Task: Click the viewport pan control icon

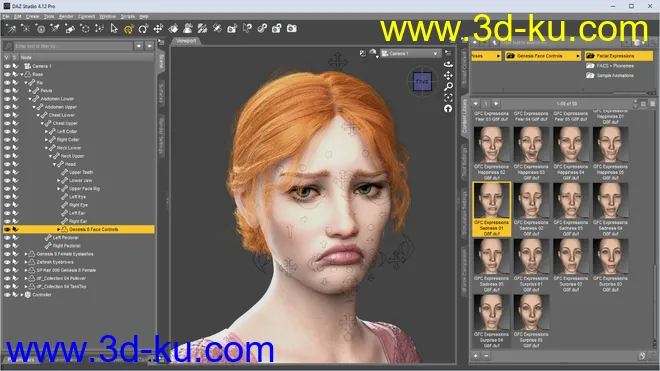Action: pyautogui.click(x=448, y=75)
